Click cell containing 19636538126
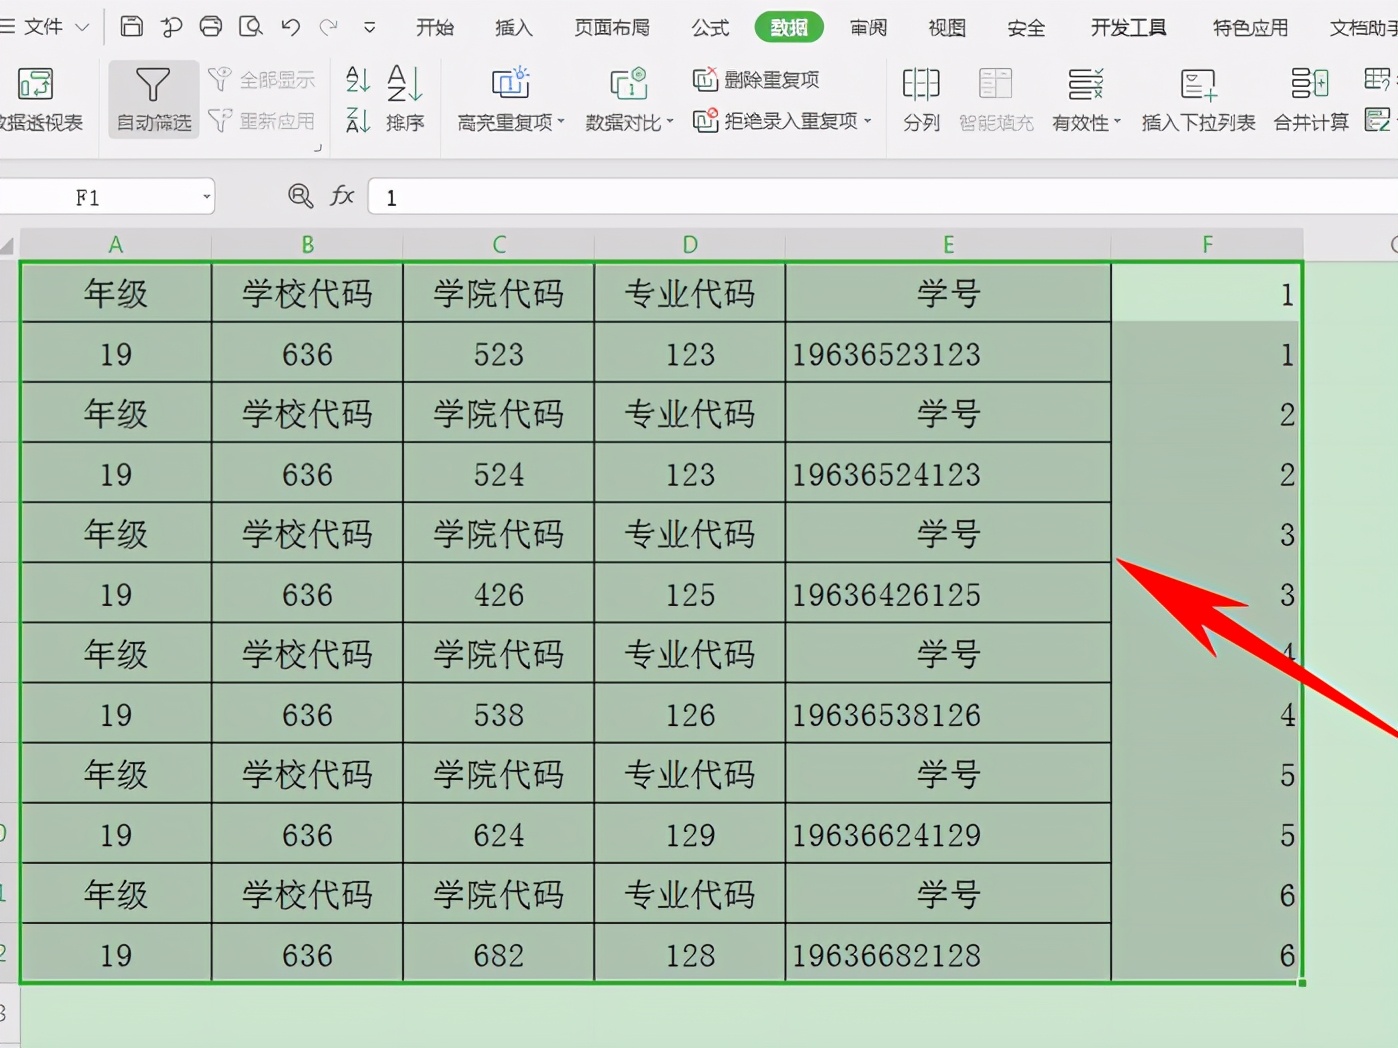1398x1048 pixels. point(948,715)
